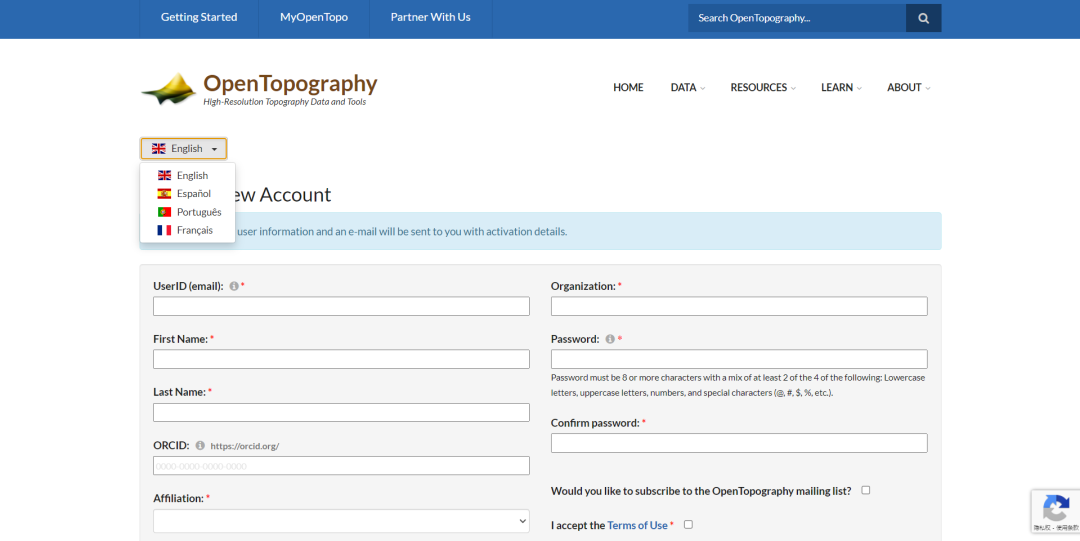The height and width of the screenshot is (541, 1080).
Task: Click the Organization input field
Action: [739, 306]
